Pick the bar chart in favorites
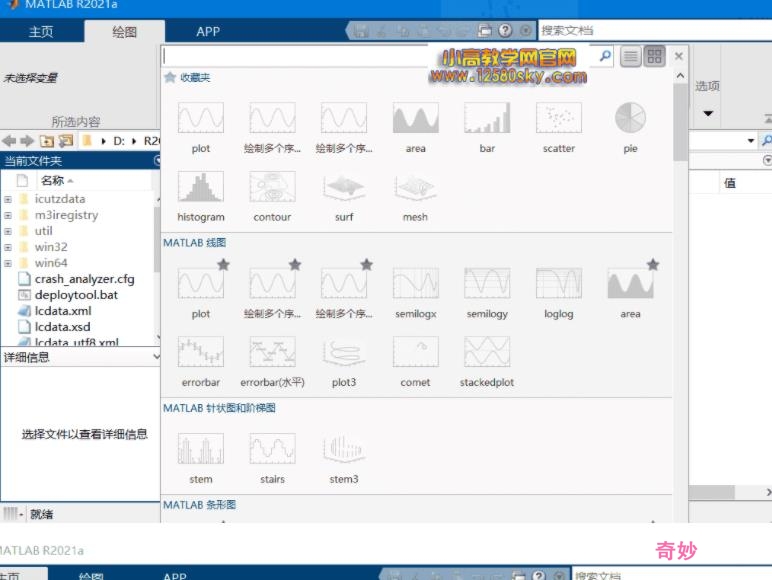Viewport: 772px width, 580px height. [x=487, y=127]
